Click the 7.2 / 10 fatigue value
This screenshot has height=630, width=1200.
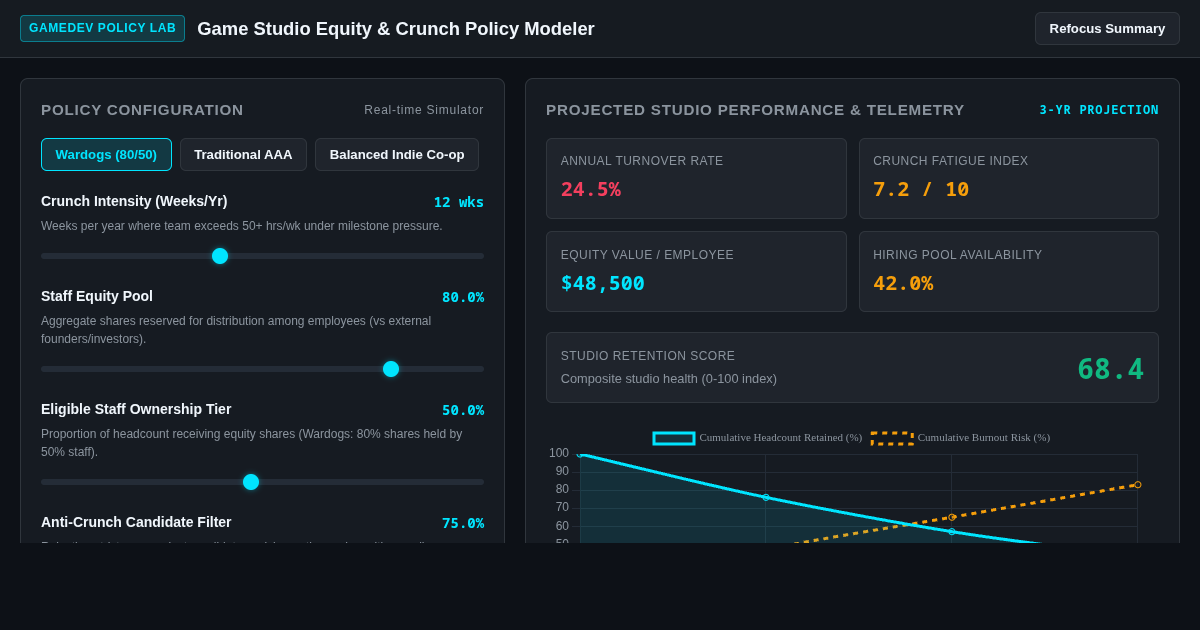921,189
